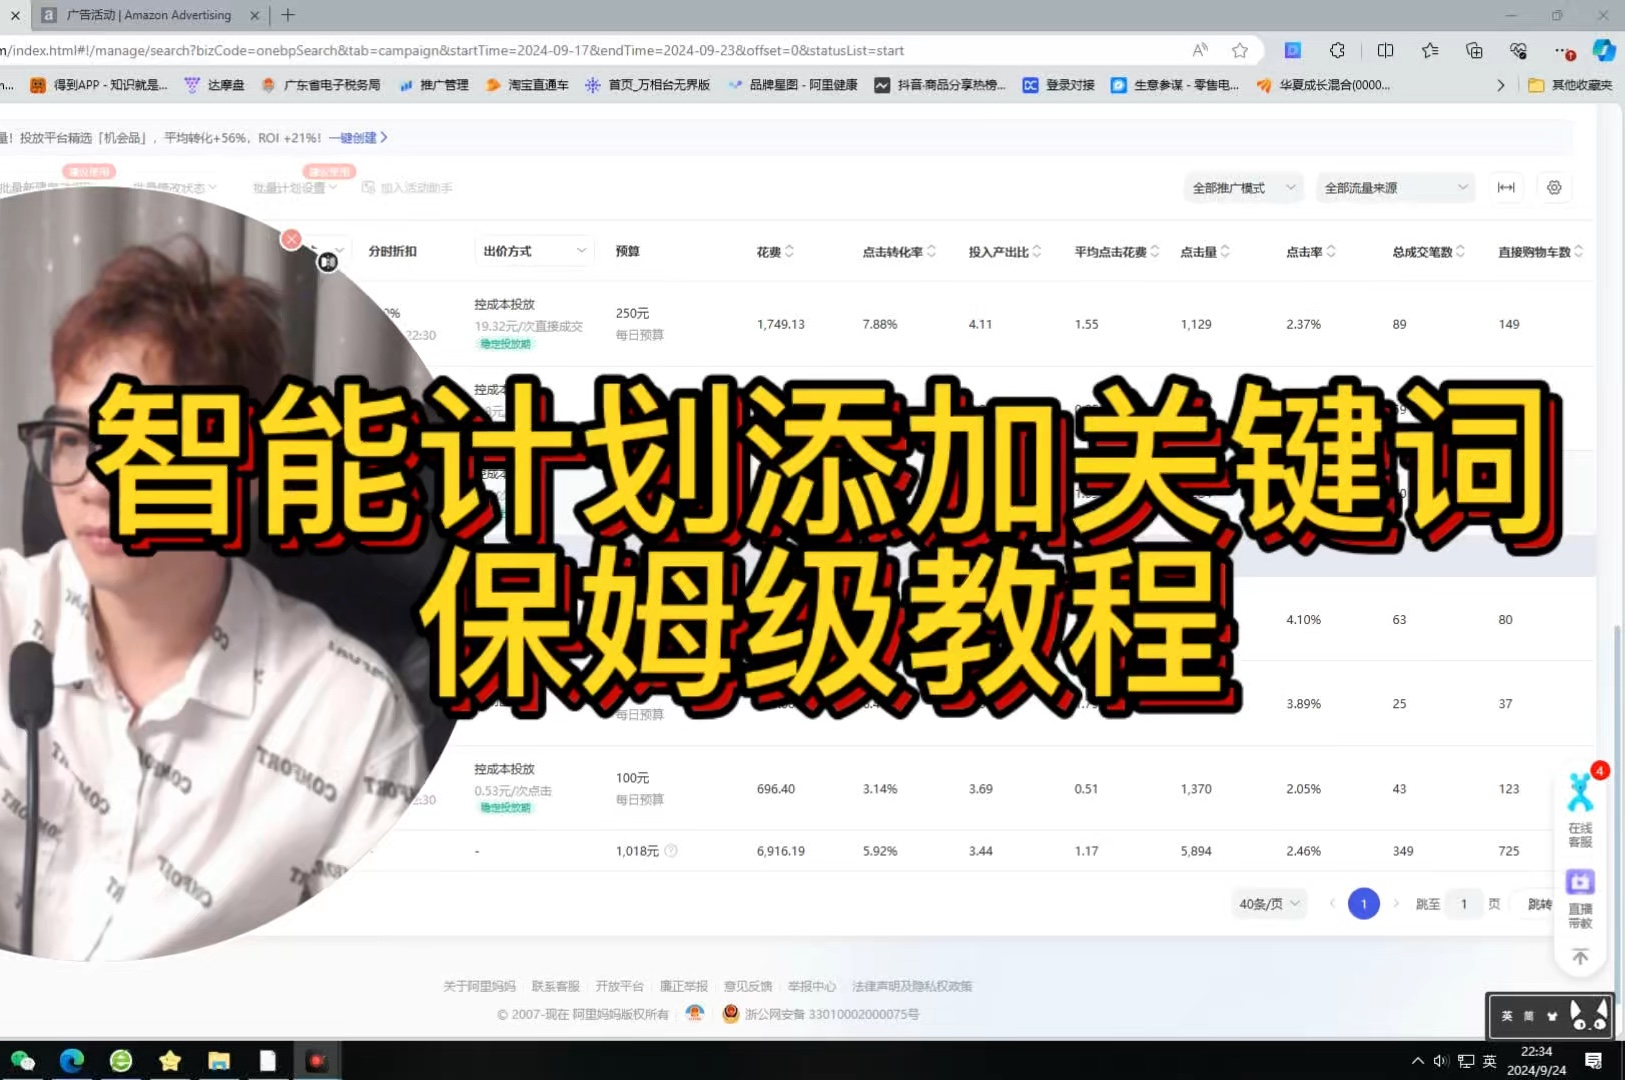Expand the bookmarks bar overflow chevron

coord(1500,85)
